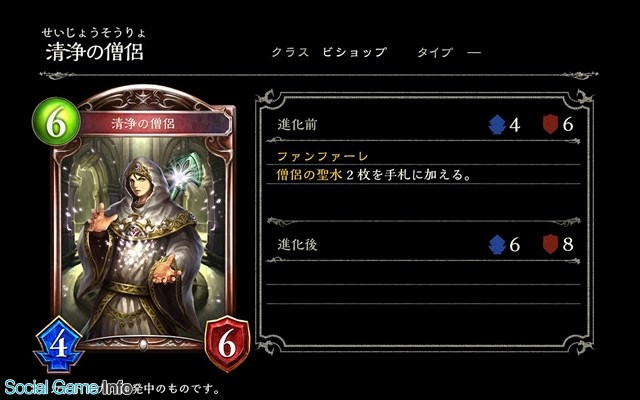Click the blue attack icon in 進化前 row
640x400 pixels.
[x=497, y=124]
